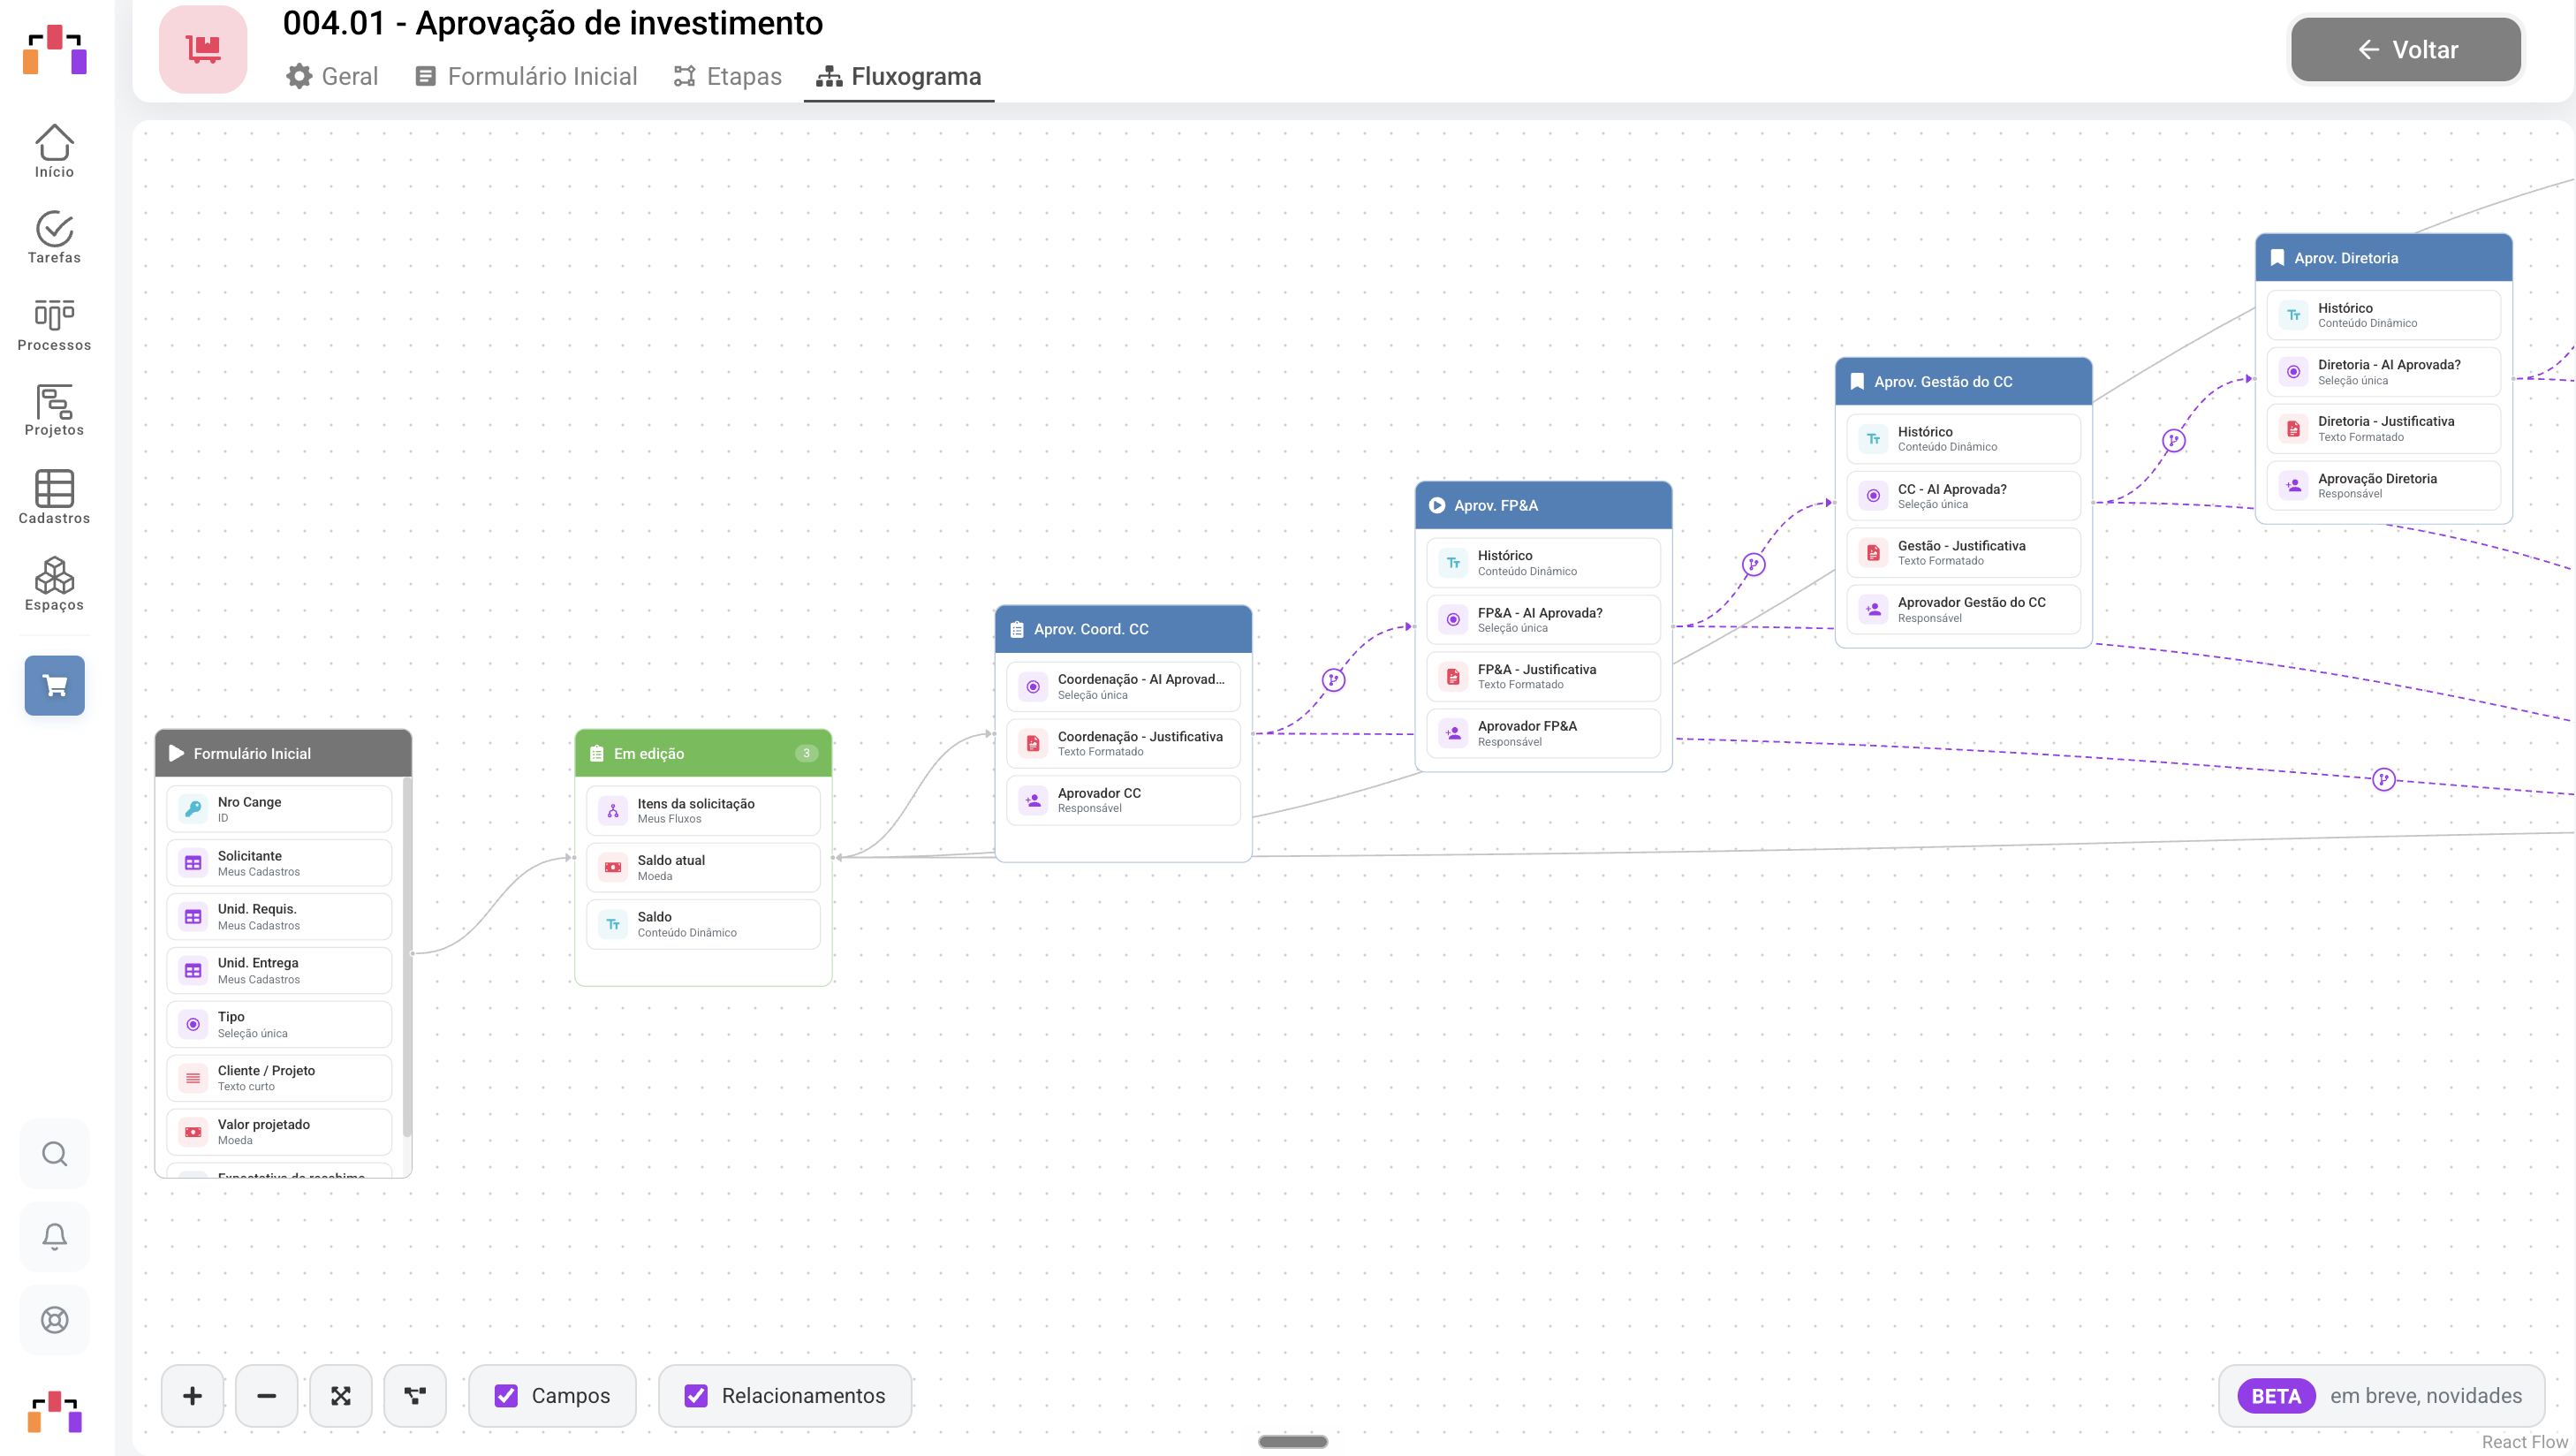
Task: Go to Processos in the sidebar
Action: [x=54, y=325]
